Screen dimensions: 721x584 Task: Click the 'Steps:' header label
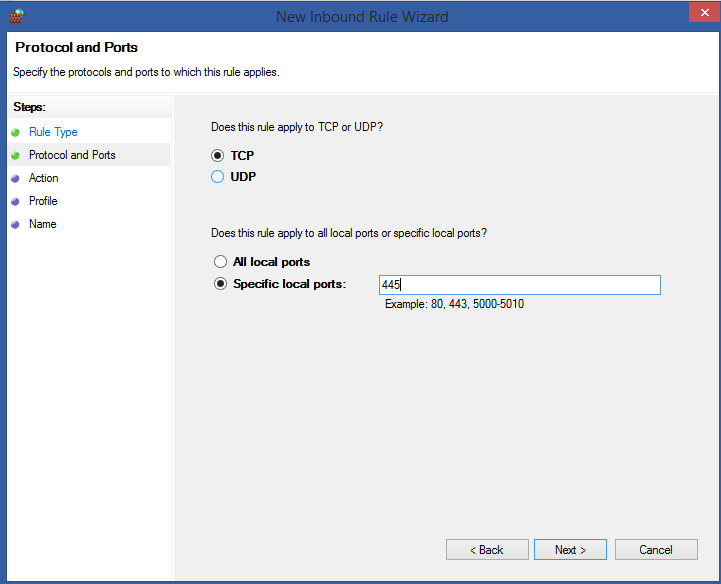coord(29,107)
